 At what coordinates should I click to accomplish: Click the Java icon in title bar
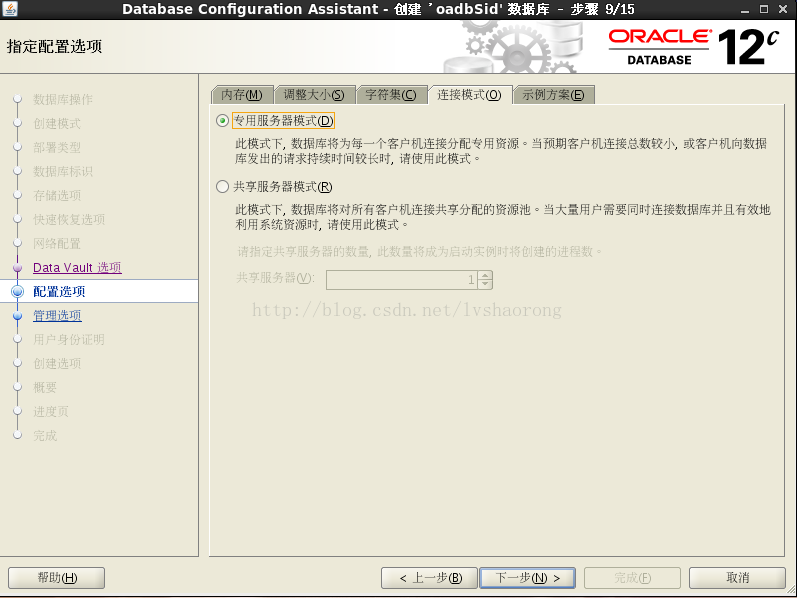click(10, 9)
